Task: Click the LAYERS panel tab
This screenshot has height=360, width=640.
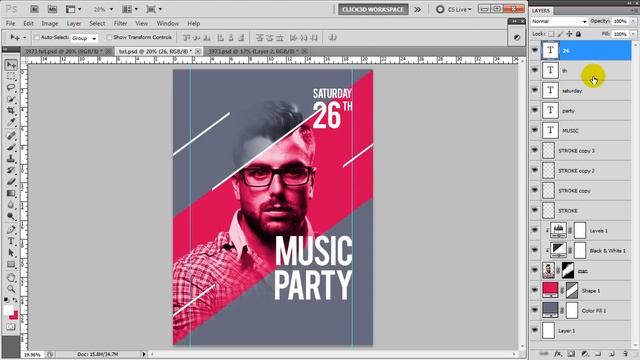Action: click(x=541, y=11)
